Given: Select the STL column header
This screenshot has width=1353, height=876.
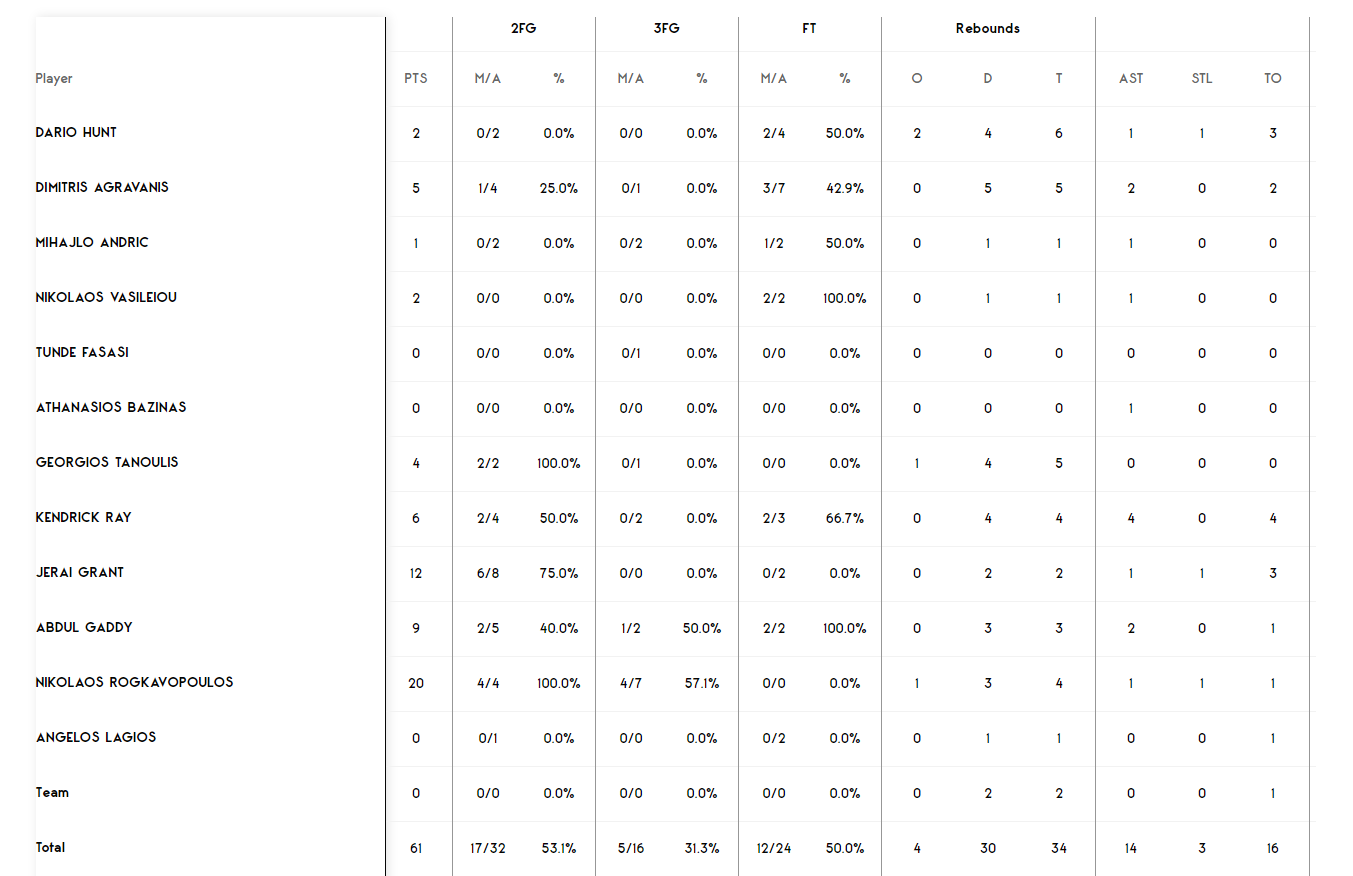Looking at the screenshot, I should (1202, 79).
